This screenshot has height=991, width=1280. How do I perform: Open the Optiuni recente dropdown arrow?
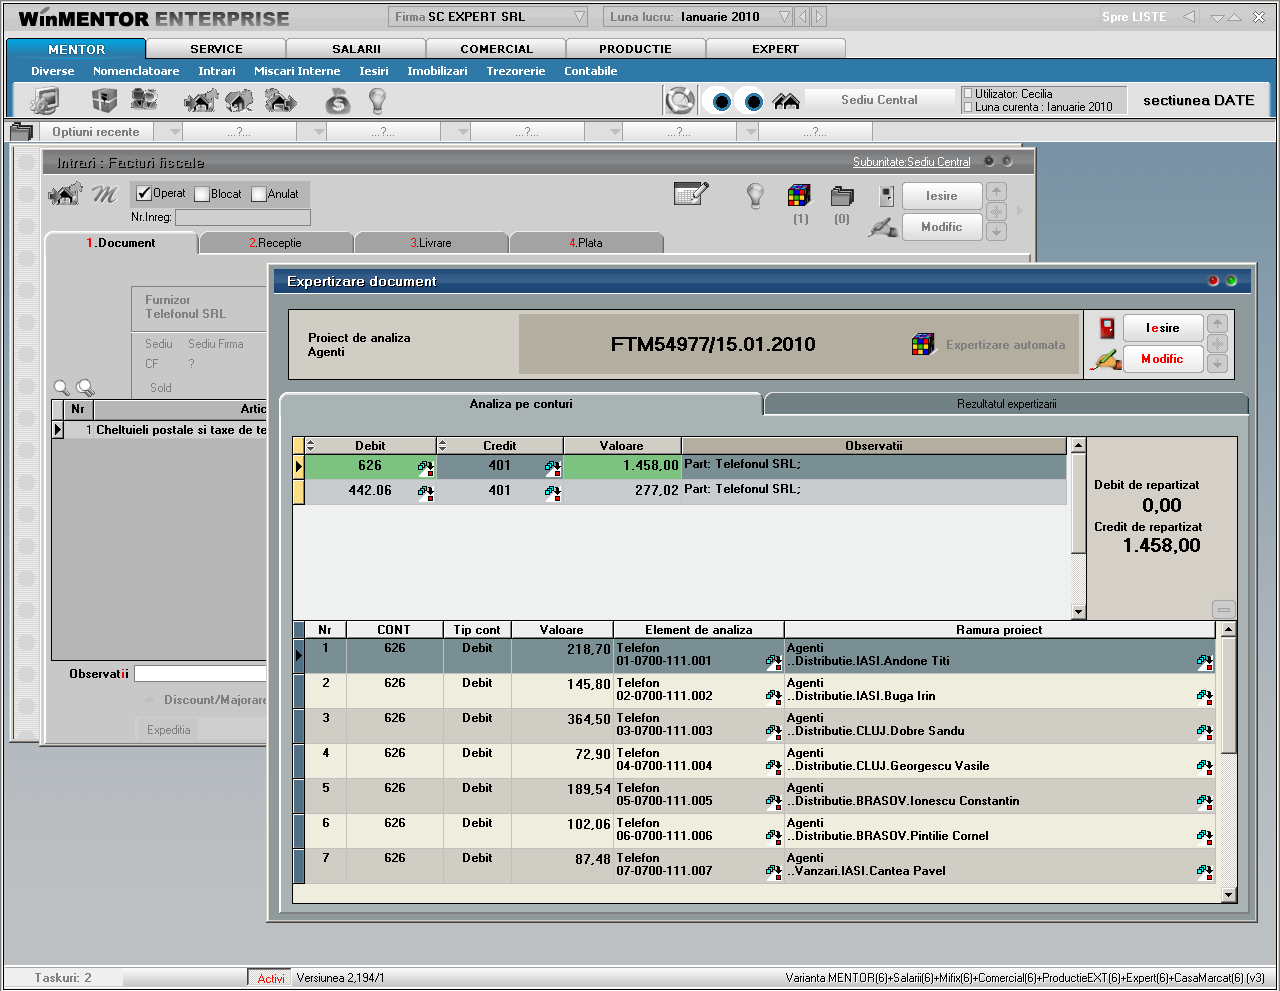pyautogui.click(x=175, y=132)
